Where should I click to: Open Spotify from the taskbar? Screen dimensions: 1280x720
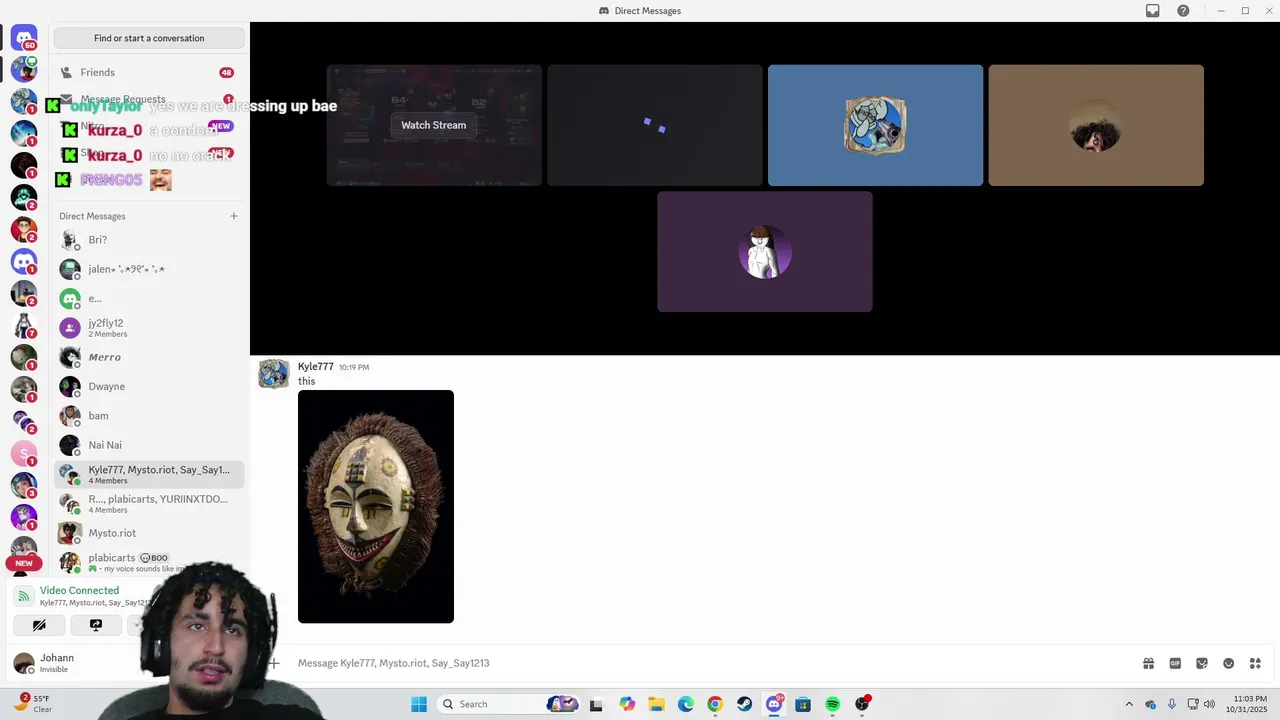coord(833,704)
